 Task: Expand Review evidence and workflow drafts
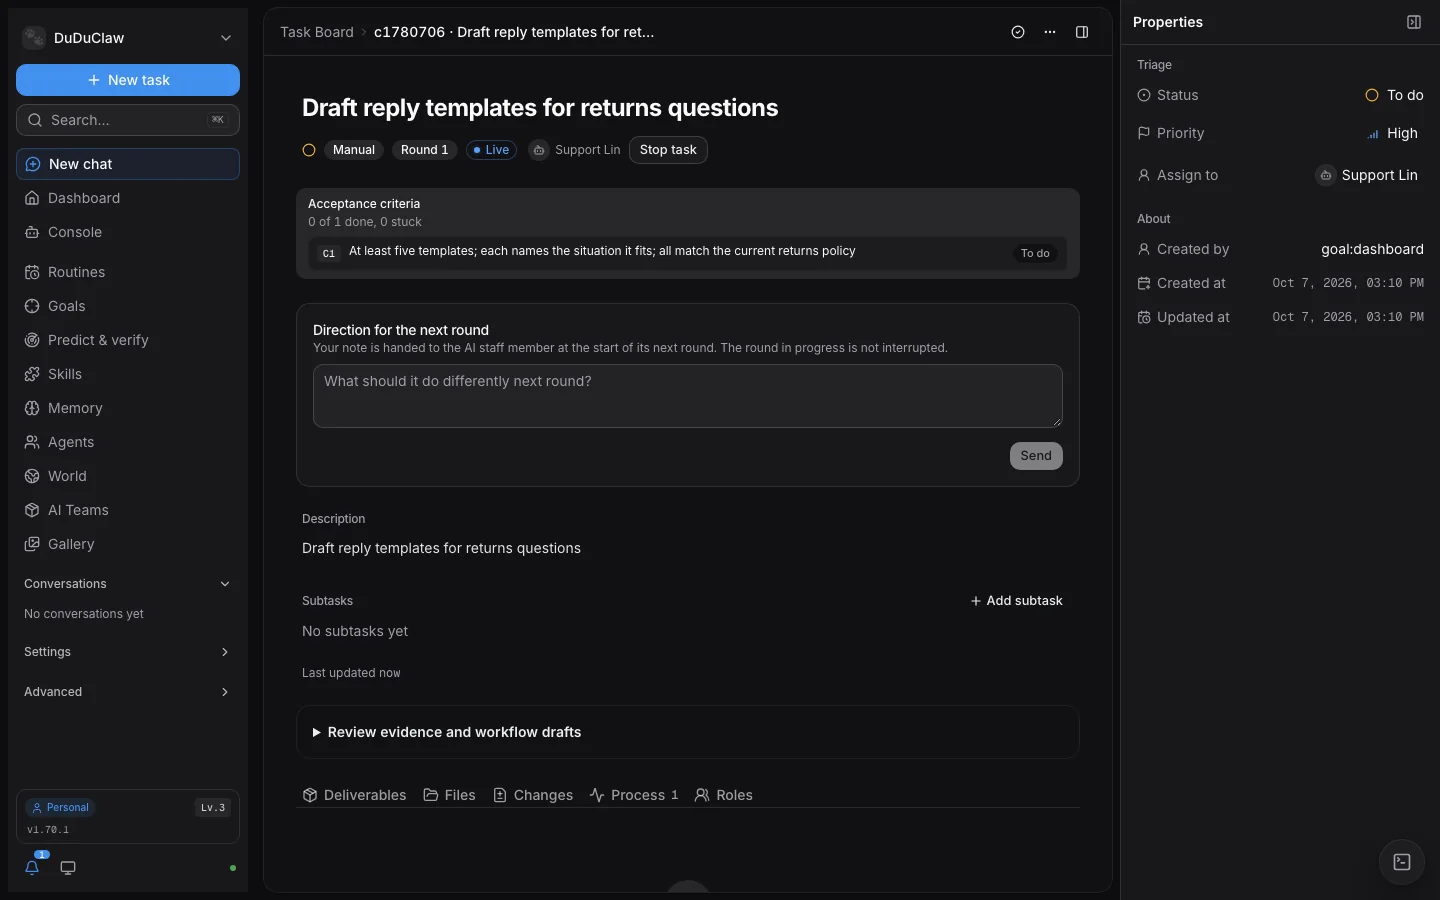(x=688, y=732)
